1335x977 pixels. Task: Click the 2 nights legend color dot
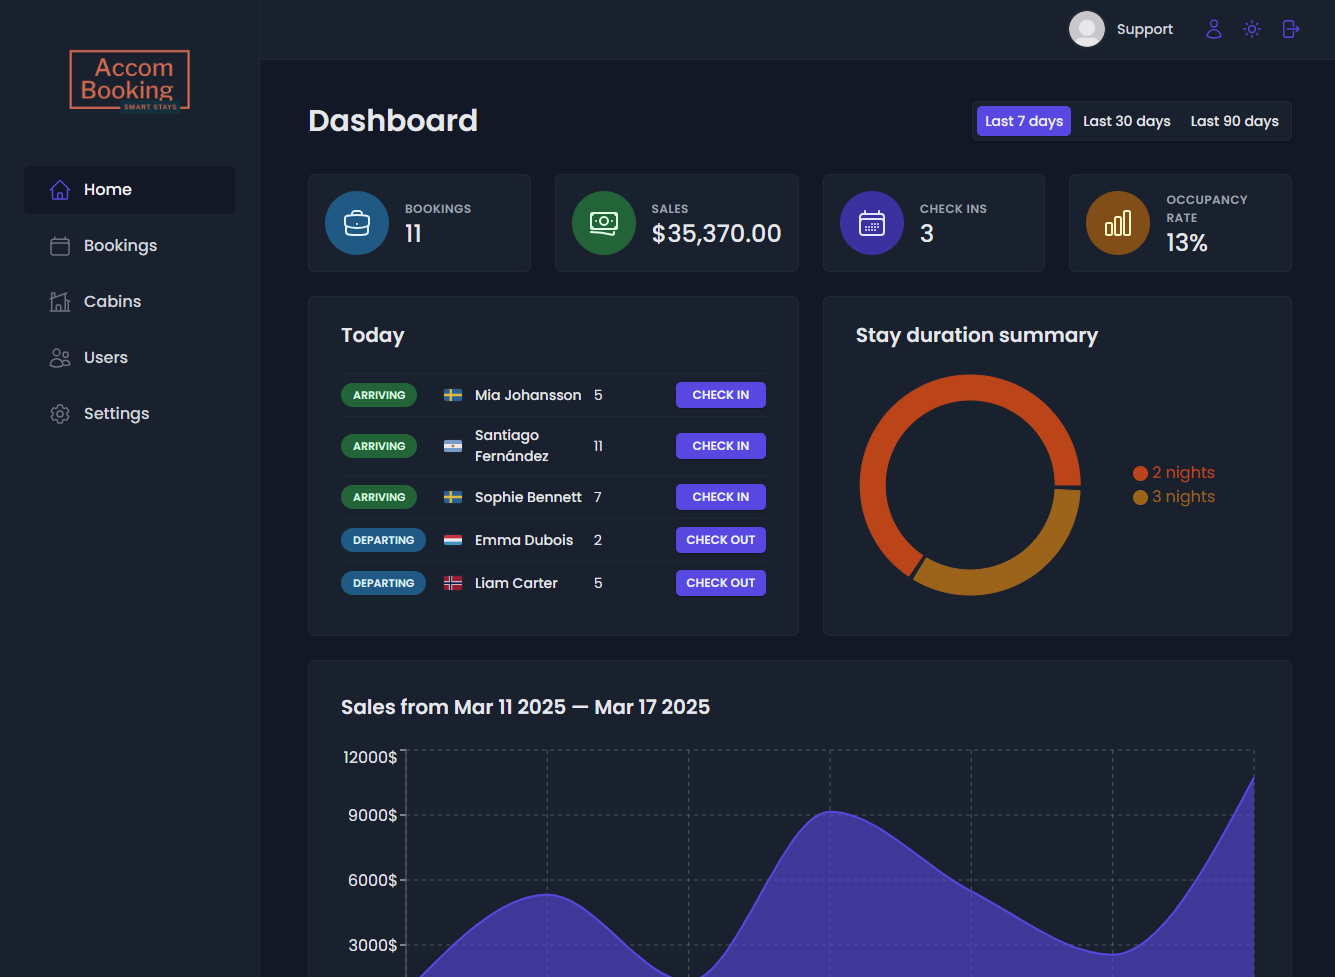1140,473
